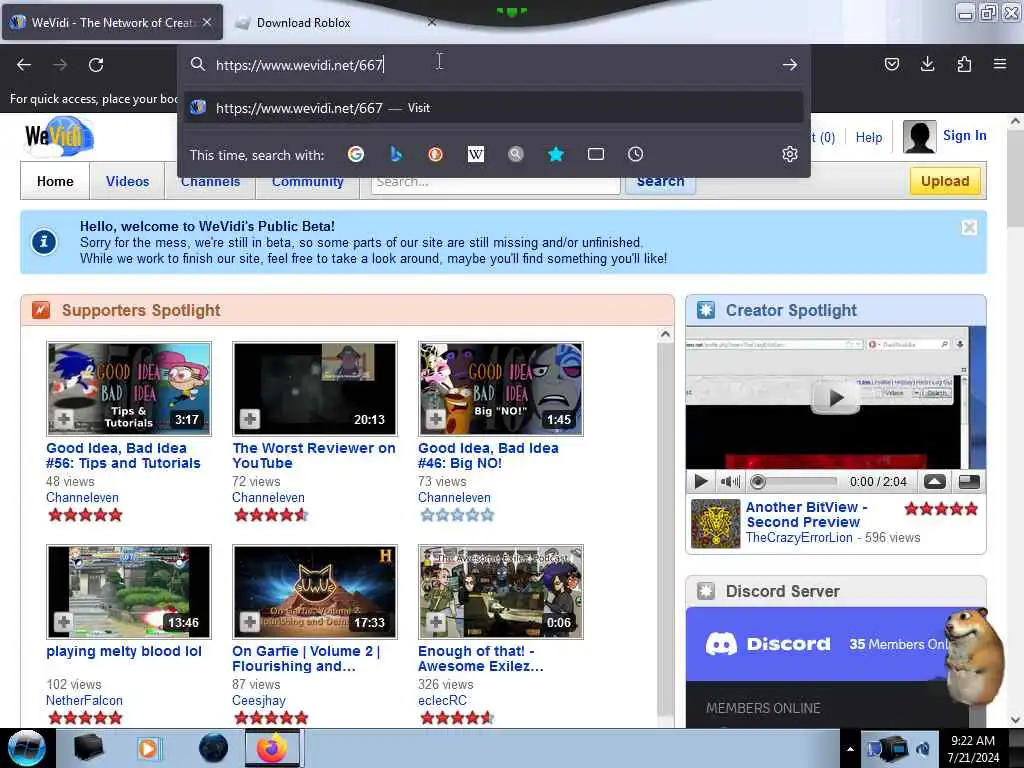Dismiss the Public Beta welcome banner

tap(969, 227)
